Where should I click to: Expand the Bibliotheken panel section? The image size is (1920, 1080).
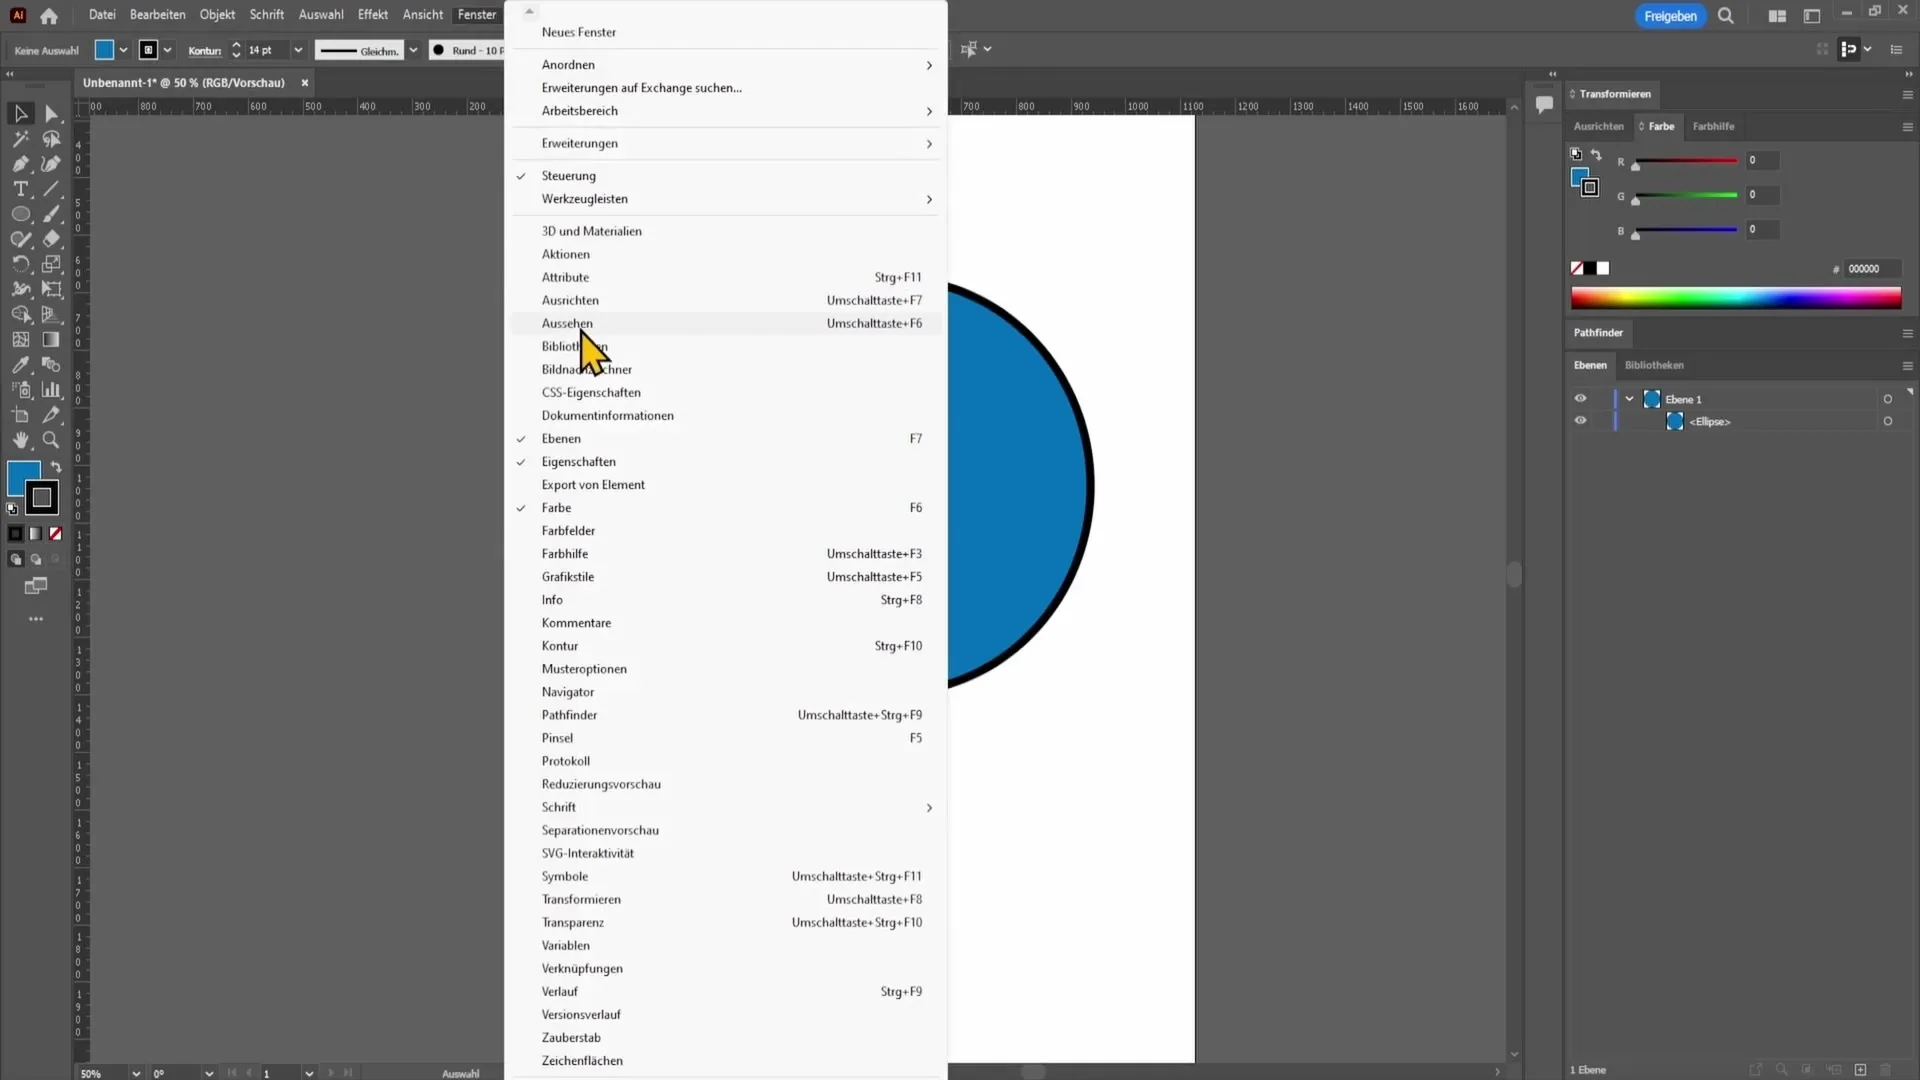[x=1654, y=364]
